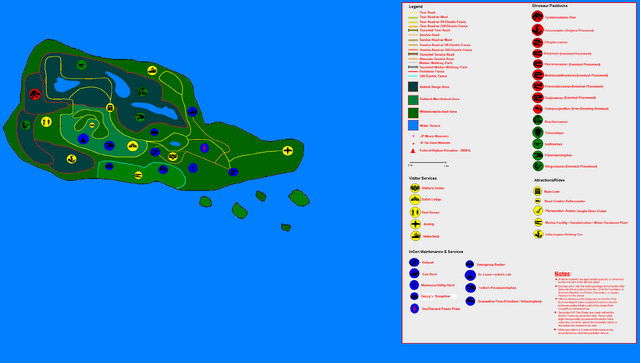Click the Main Gate marker on the island map
640x363 pixels.
tap(110, 108)
